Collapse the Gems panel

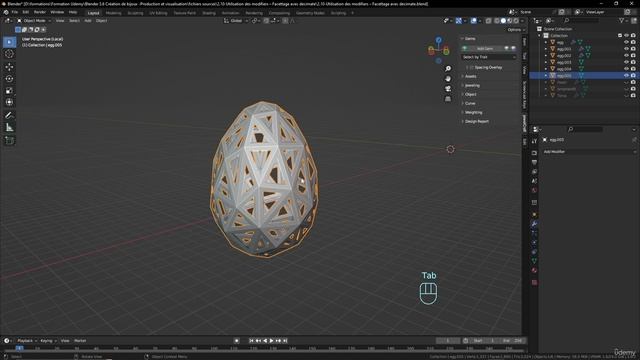[x=469, y=39]
